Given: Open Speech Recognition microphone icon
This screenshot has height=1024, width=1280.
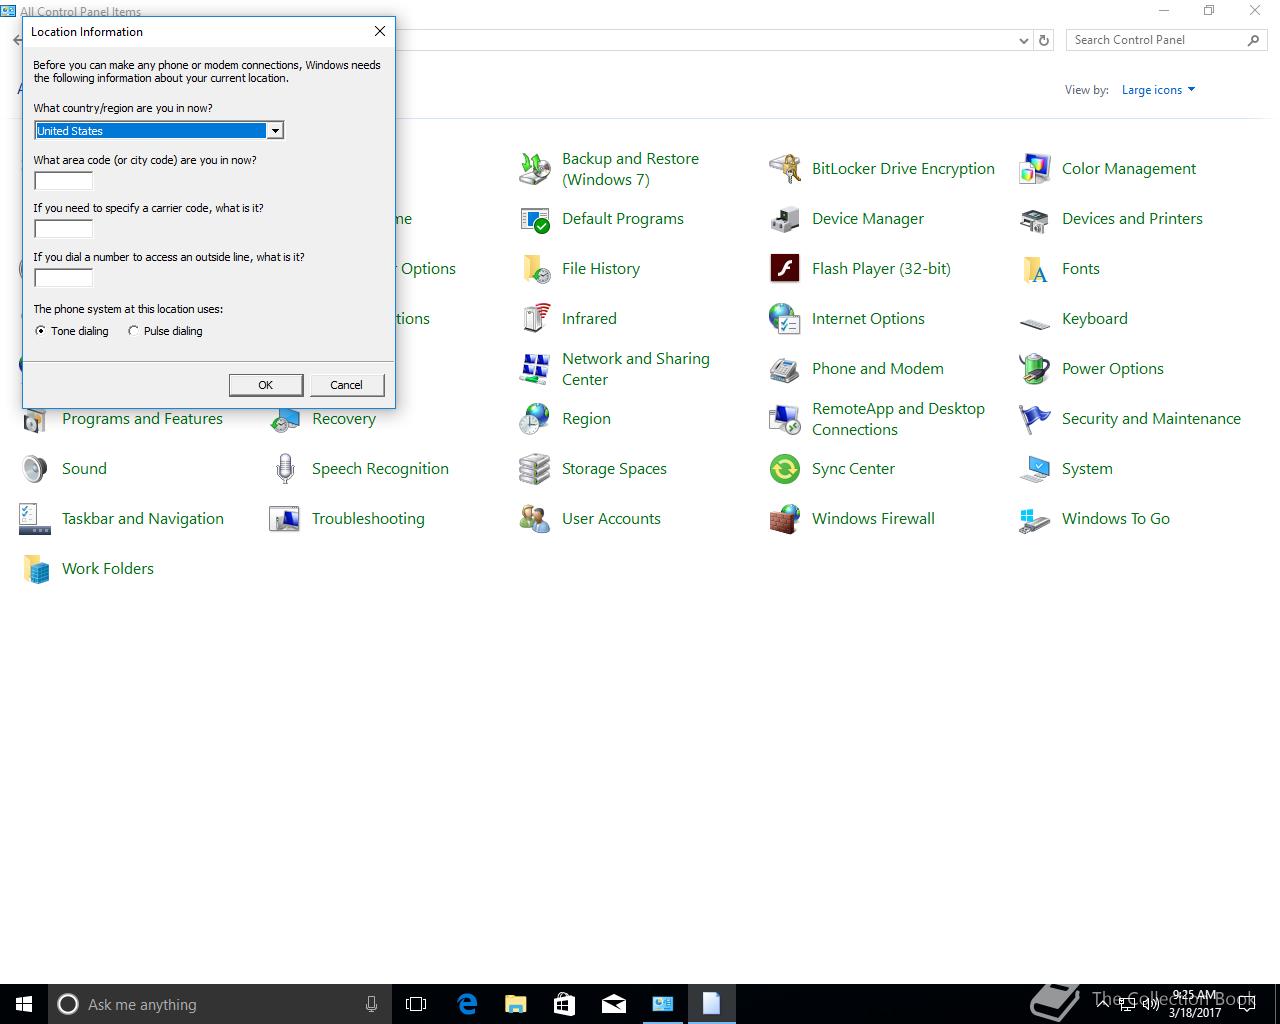Looking at the screenshot, I should coord(285,469).
